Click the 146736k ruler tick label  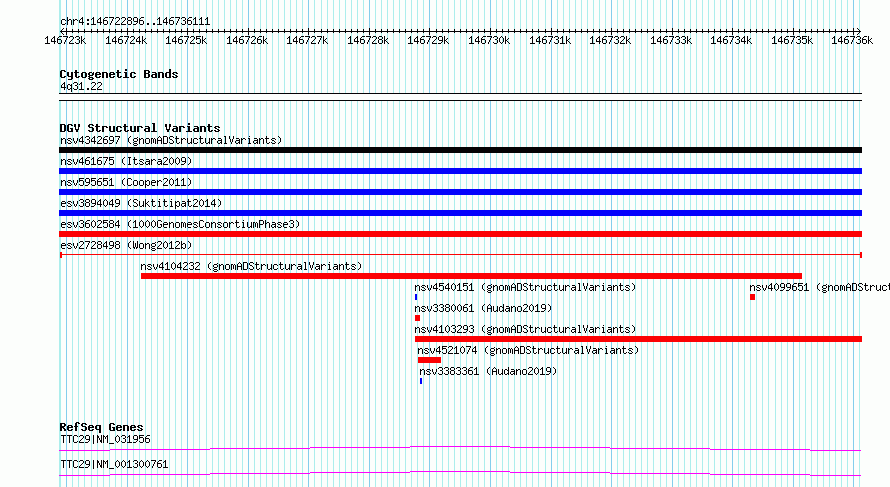[852, 40]
